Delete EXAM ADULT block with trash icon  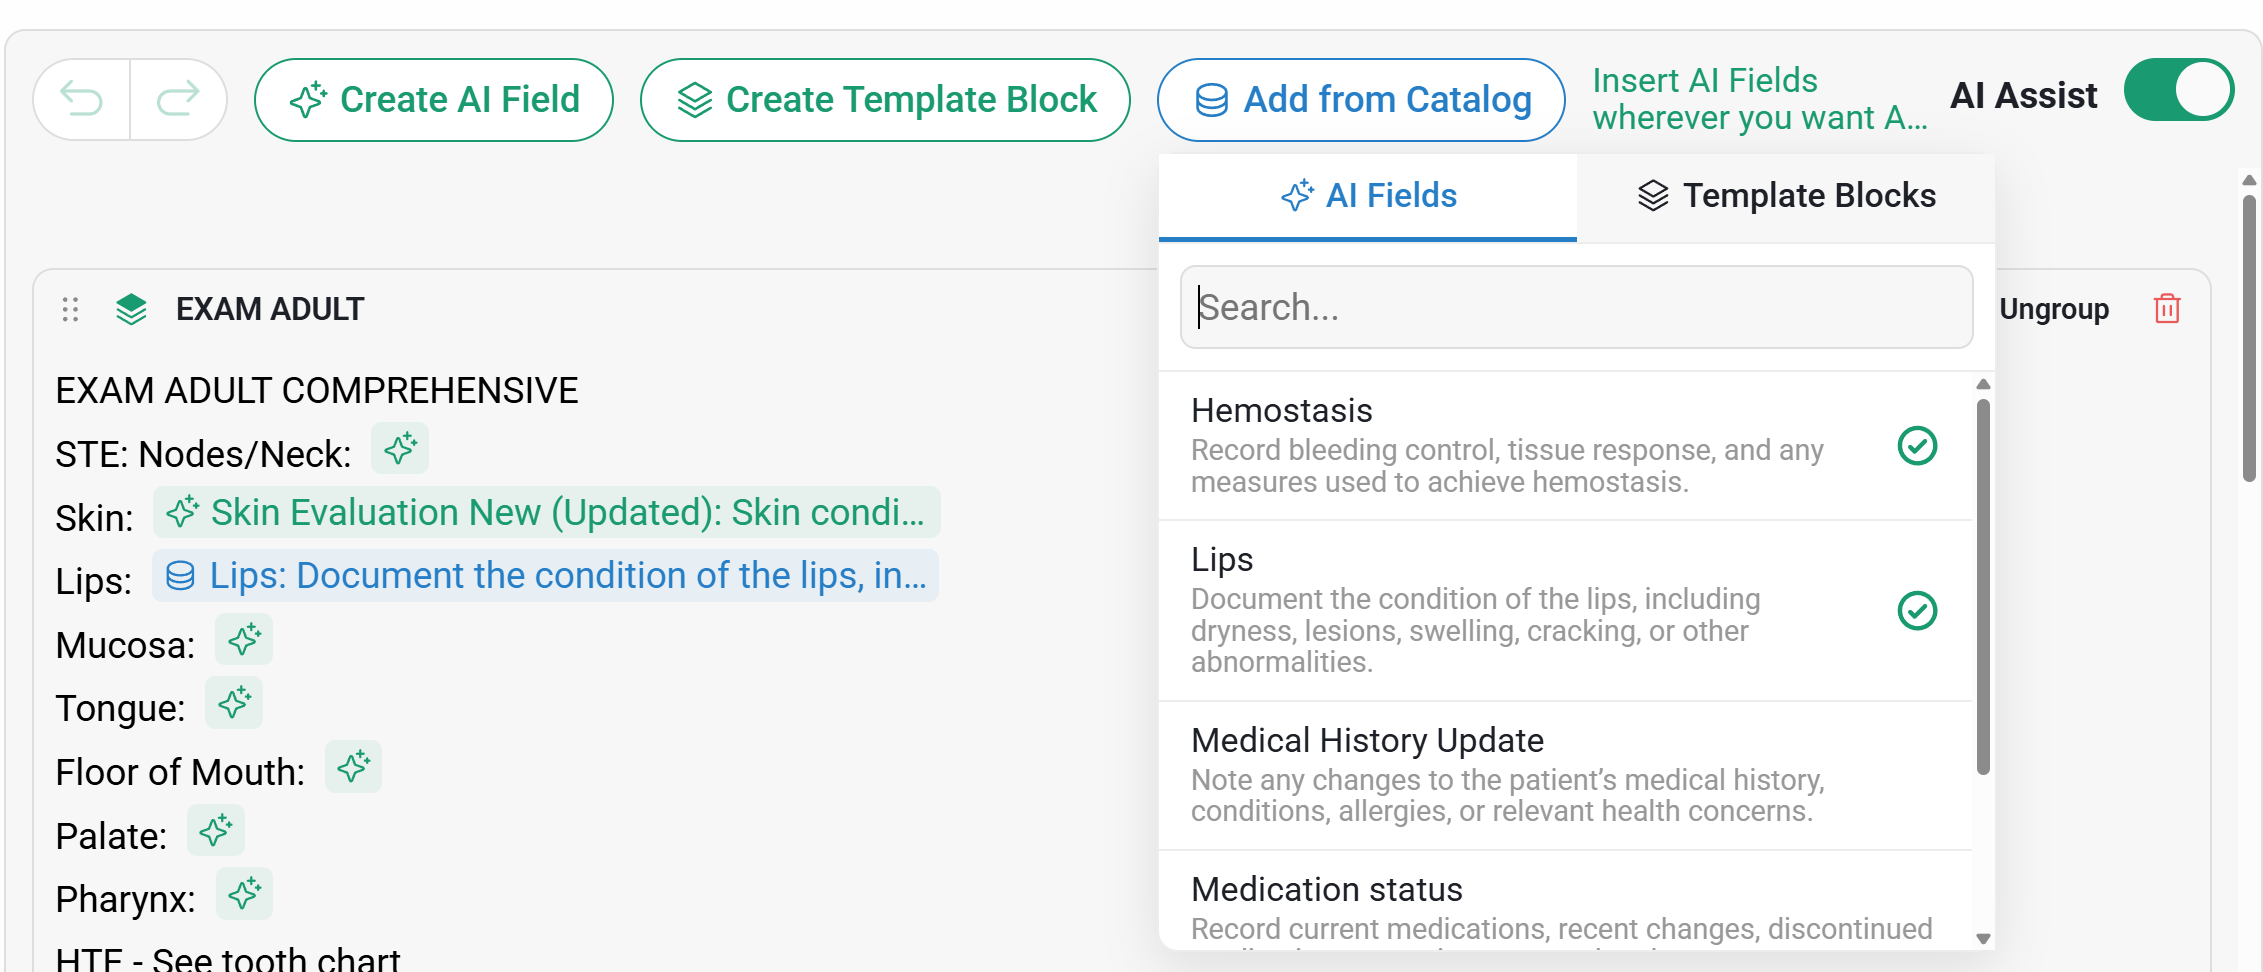click(2167, 309)
